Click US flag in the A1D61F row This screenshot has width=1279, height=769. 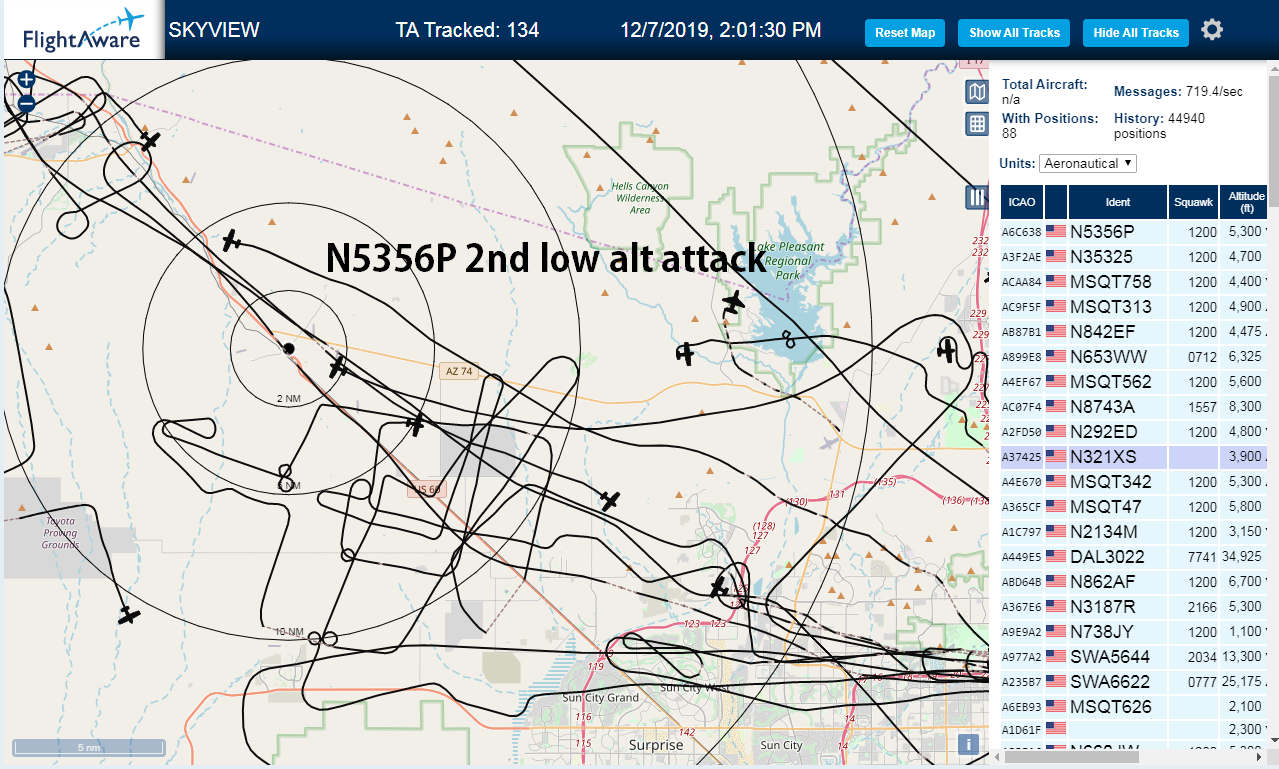pos(1055,730)
